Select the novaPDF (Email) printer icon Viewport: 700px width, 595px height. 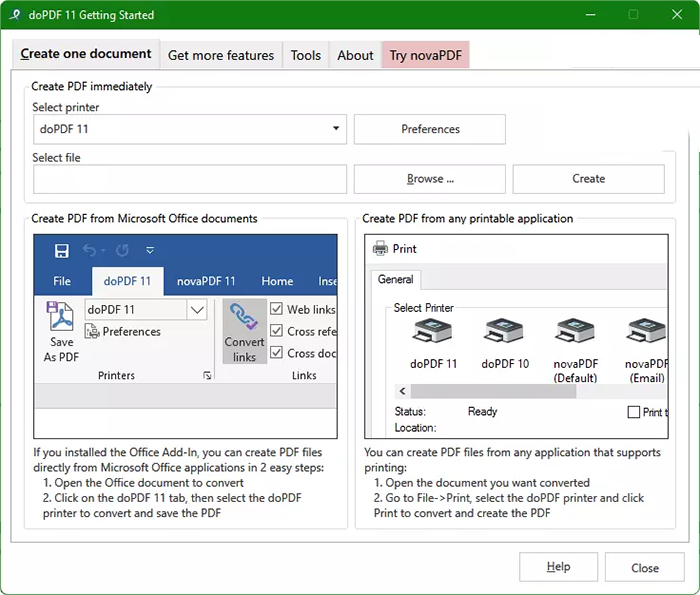(x=646, y=330)
